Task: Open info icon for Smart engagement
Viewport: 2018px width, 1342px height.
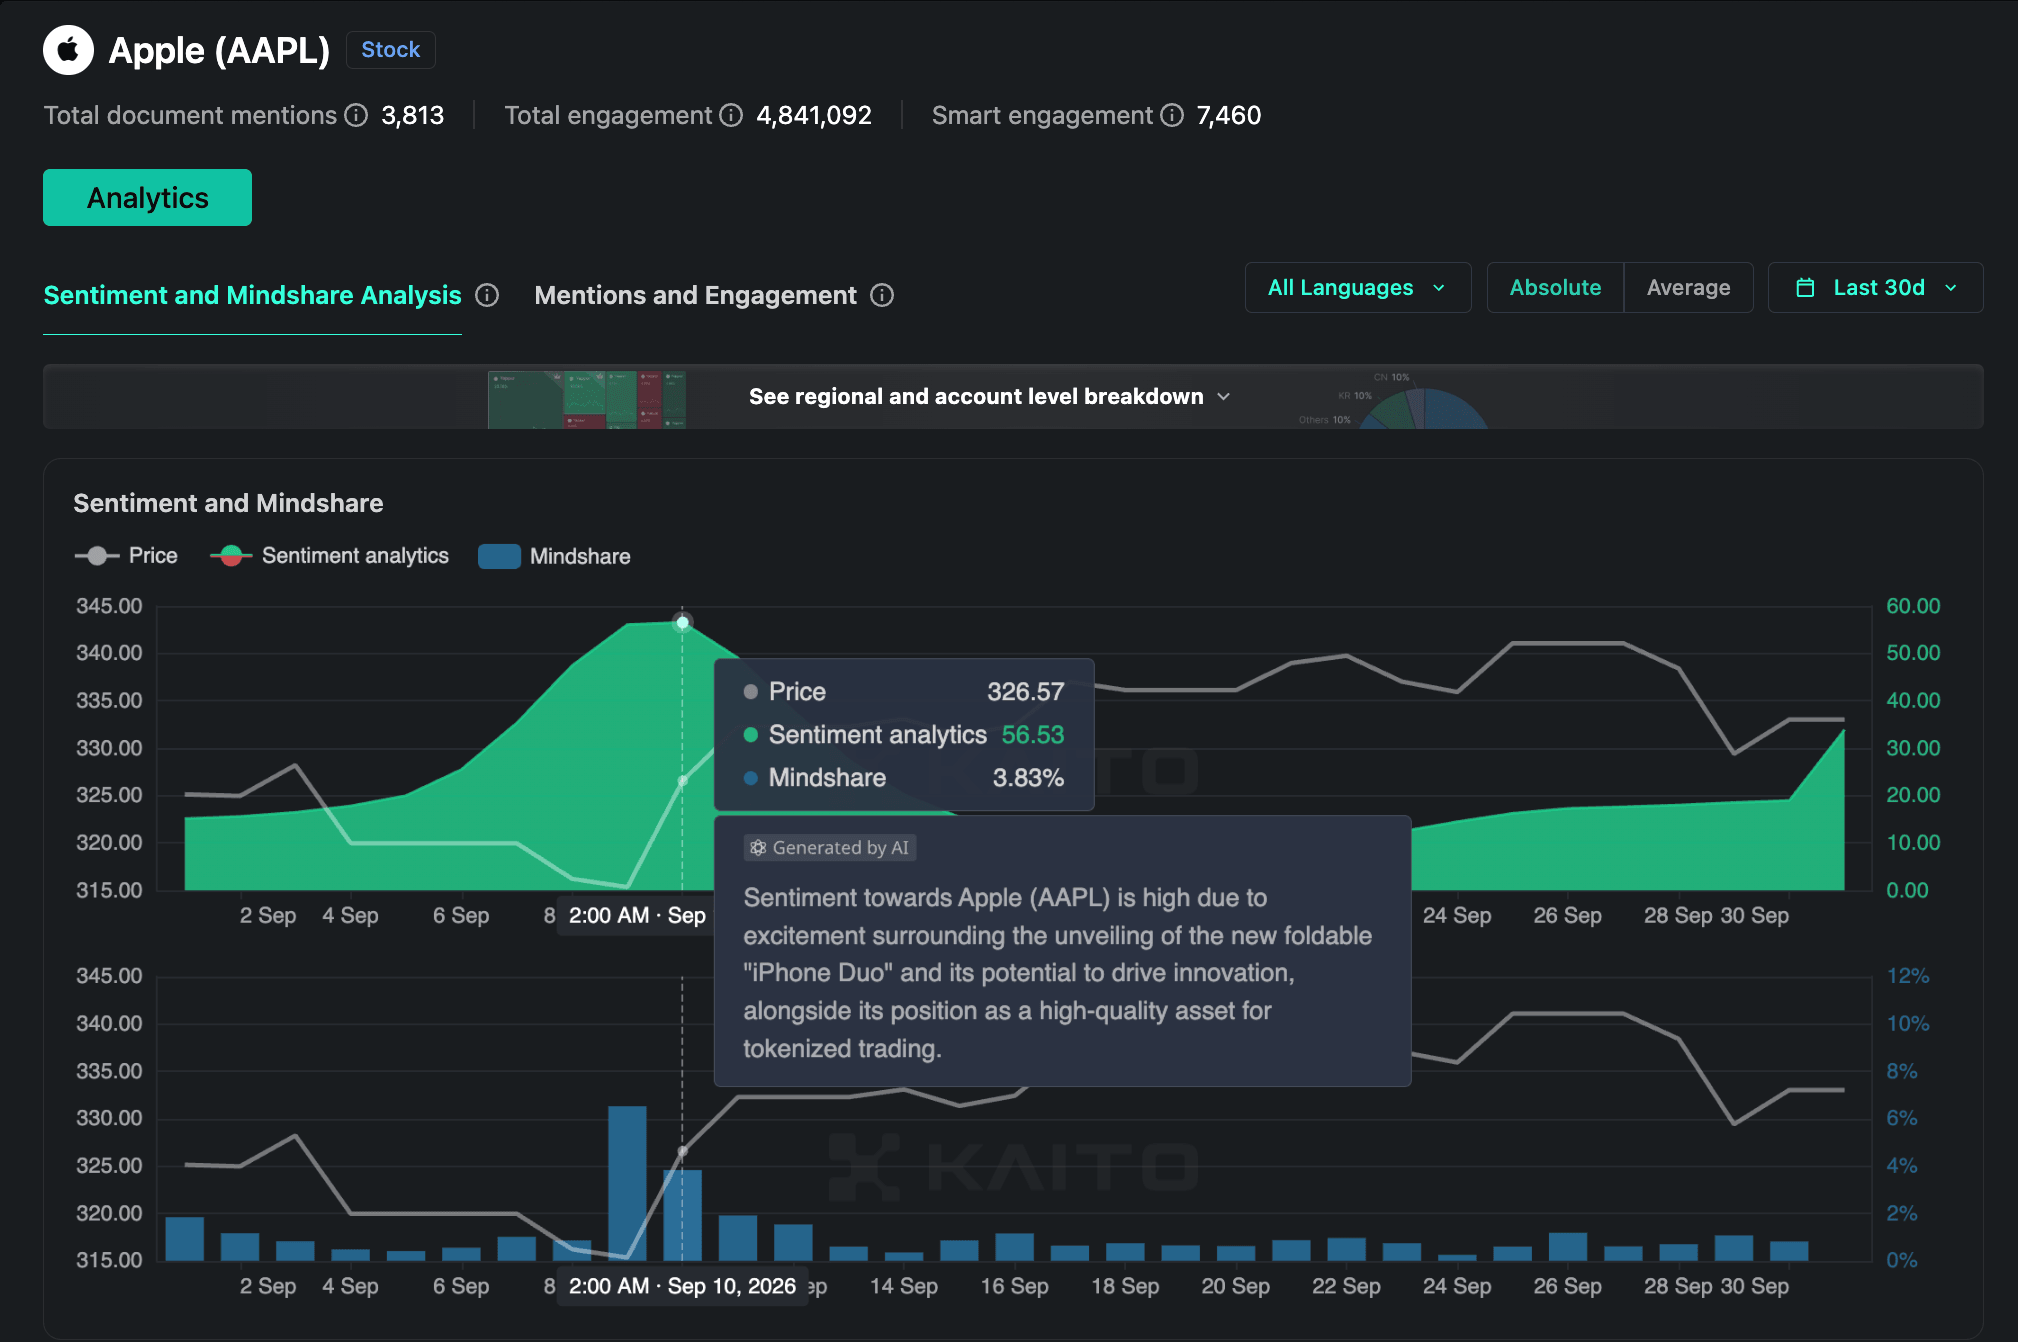Action: [x=1172, y=116]
